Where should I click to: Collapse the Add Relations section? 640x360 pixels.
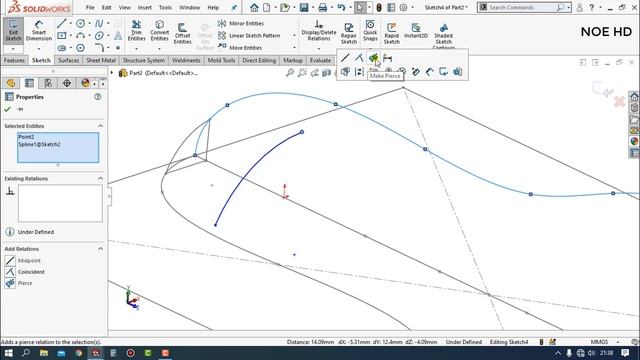pos(100,249)
